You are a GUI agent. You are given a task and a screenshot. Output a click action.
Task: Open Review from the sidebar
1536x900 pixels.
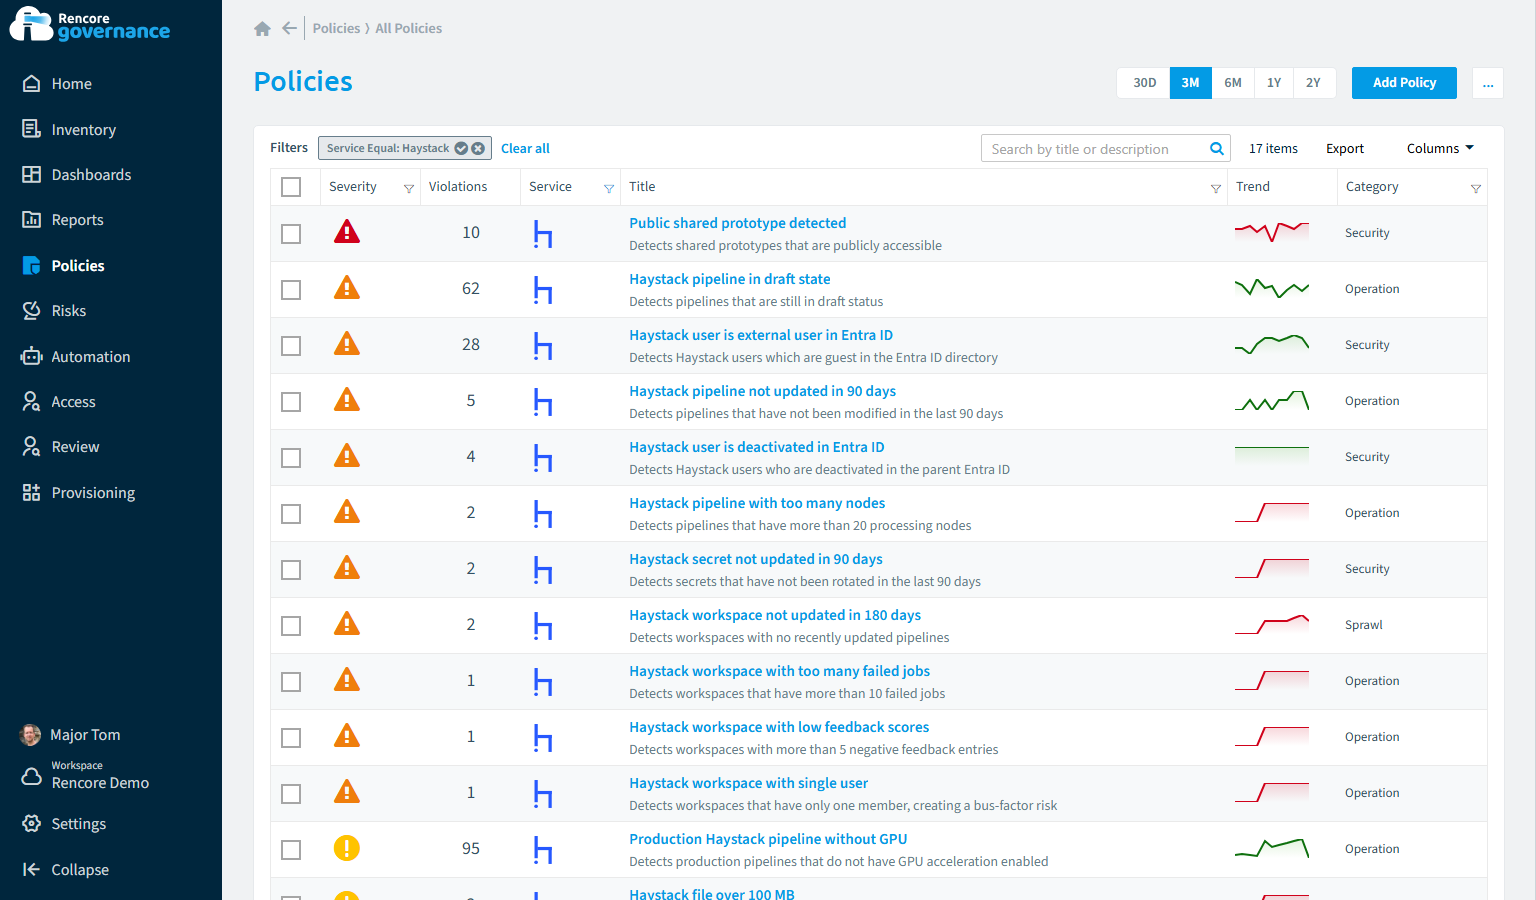[61, 447]
